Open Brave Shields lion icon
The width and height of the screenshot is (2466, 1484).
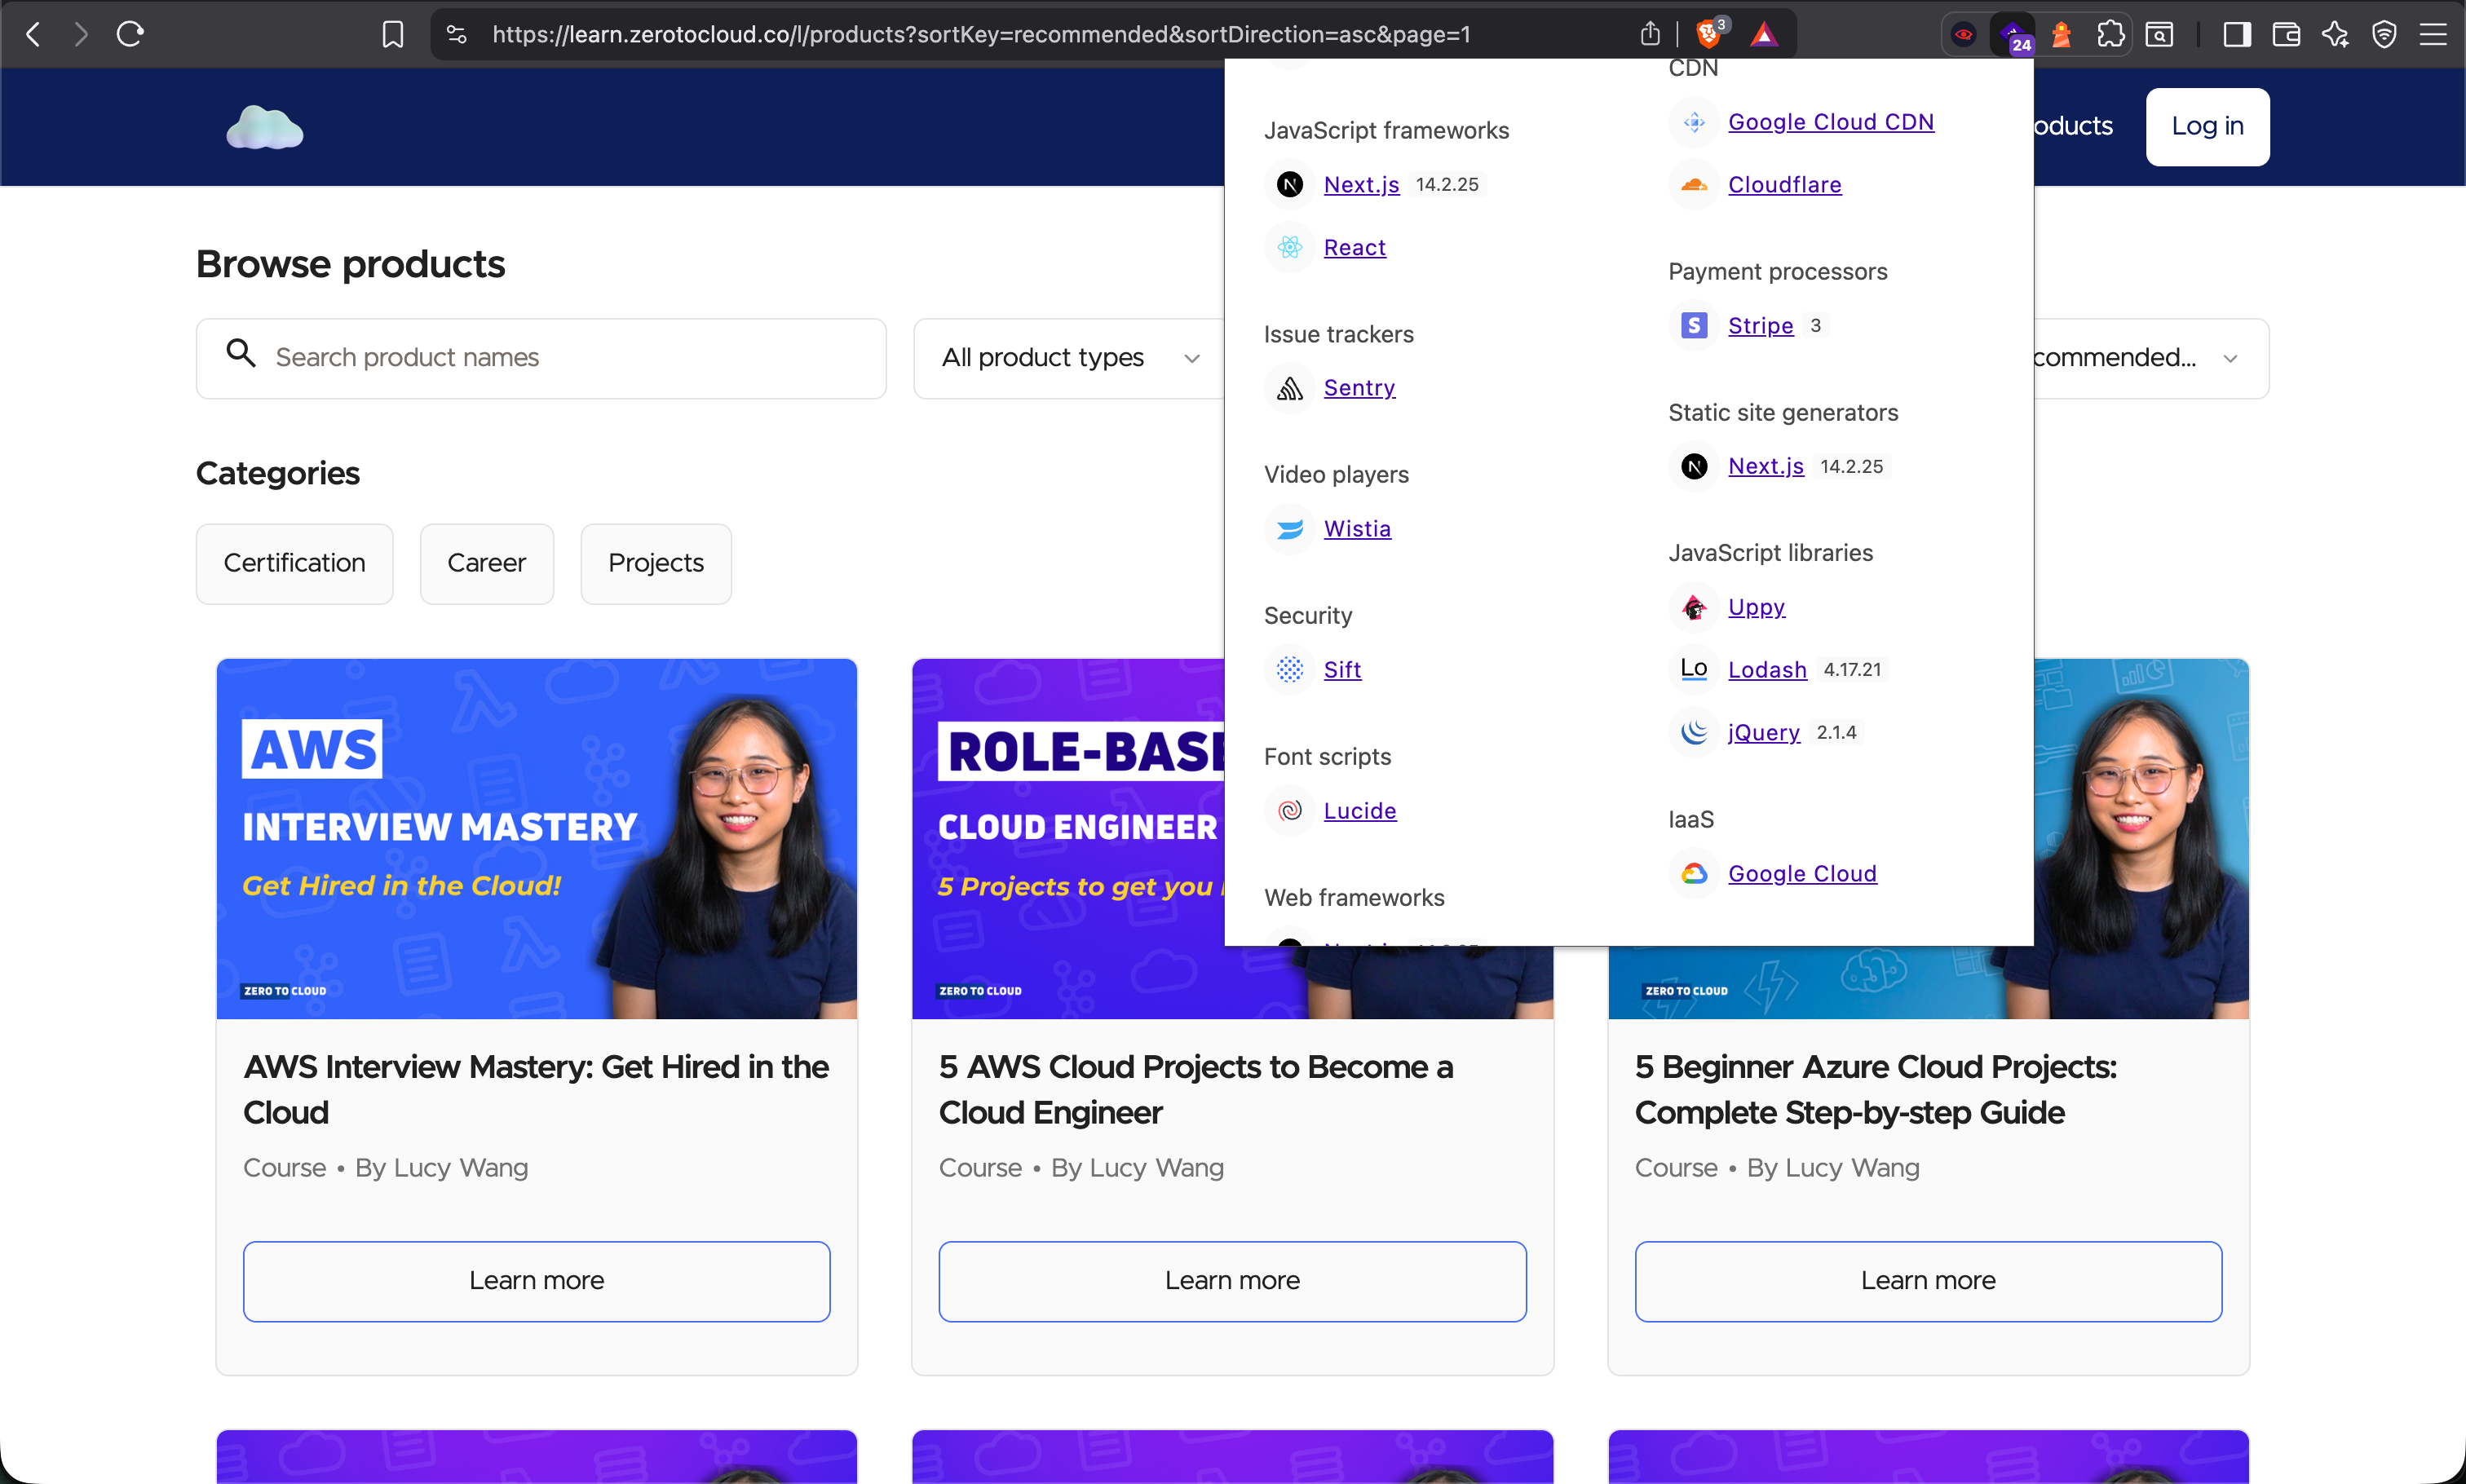click(1710, 35)
